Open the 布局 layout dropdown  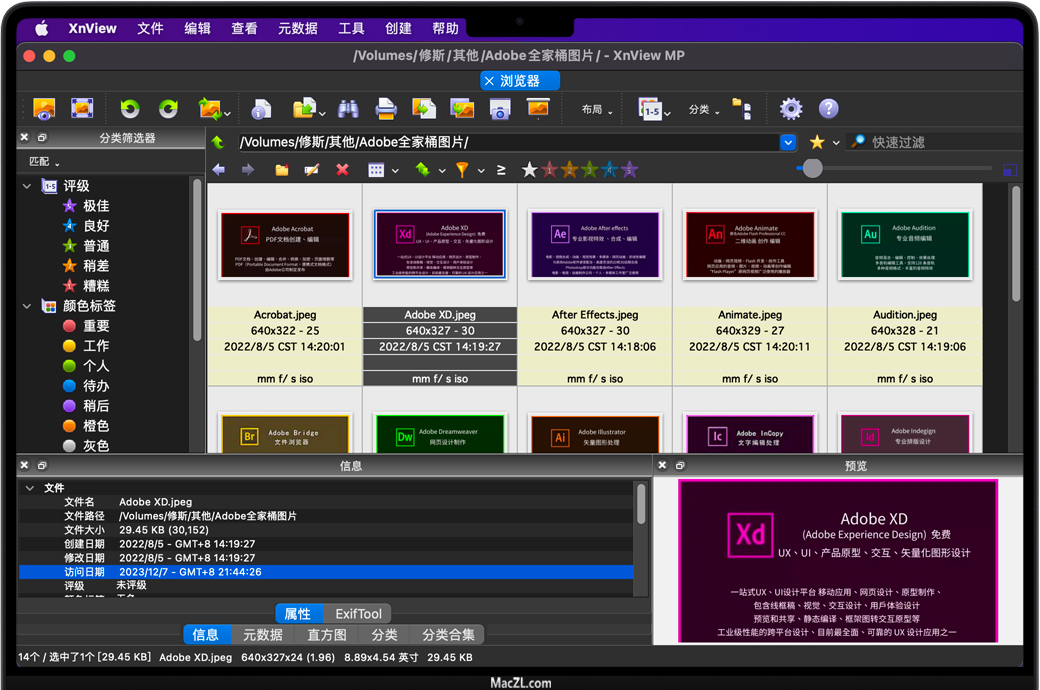tap(597, 110)
